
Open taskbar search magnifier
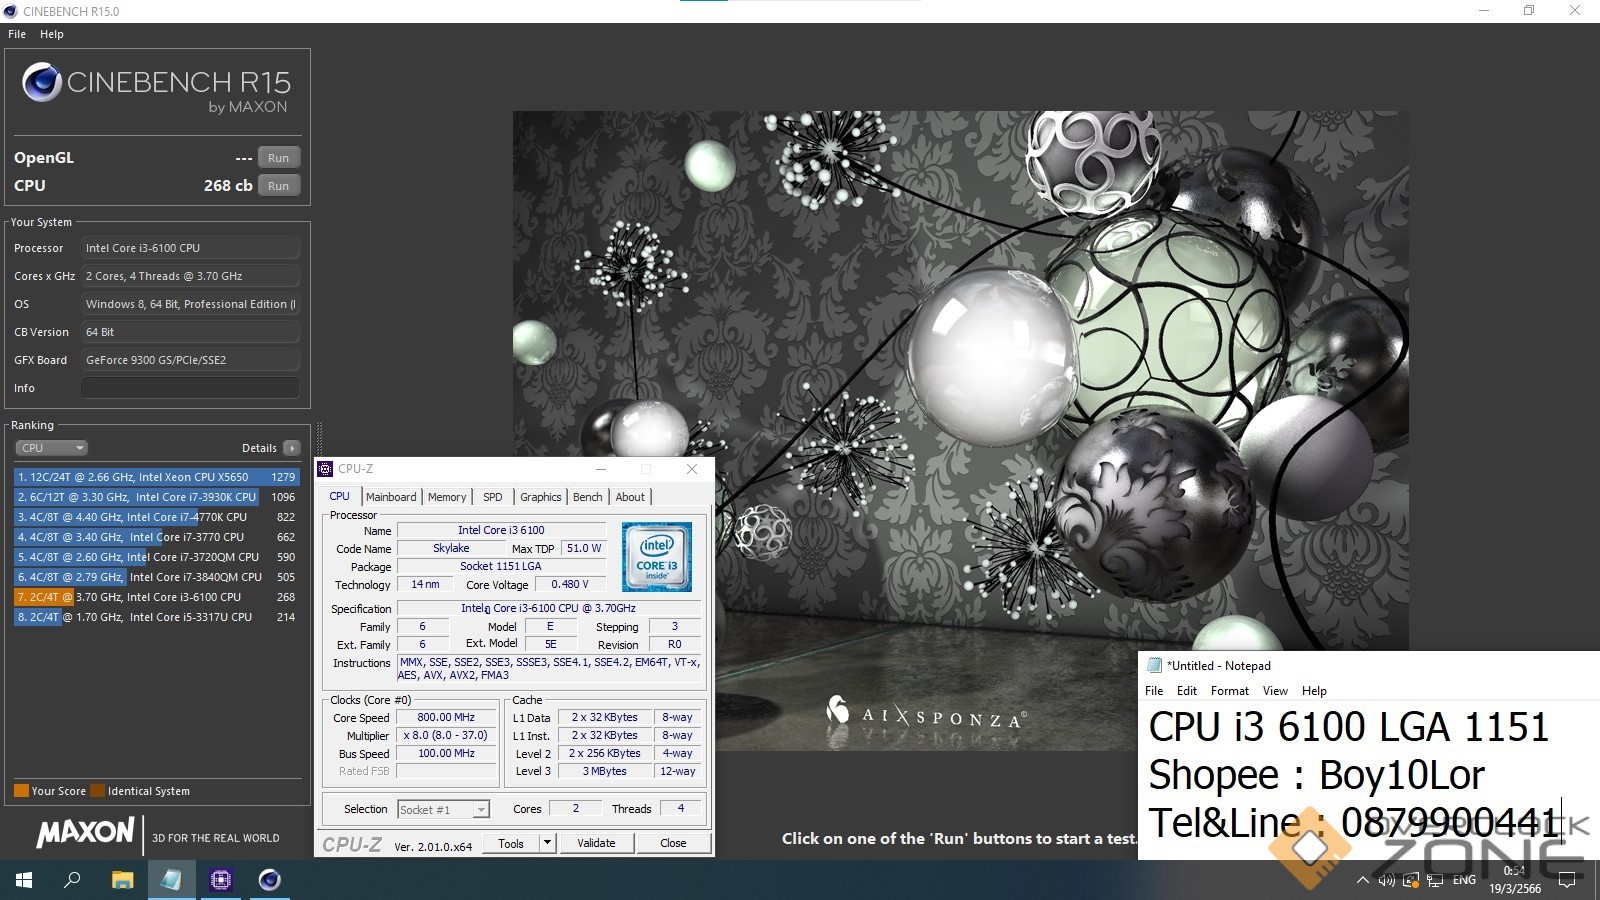[72, 880]
